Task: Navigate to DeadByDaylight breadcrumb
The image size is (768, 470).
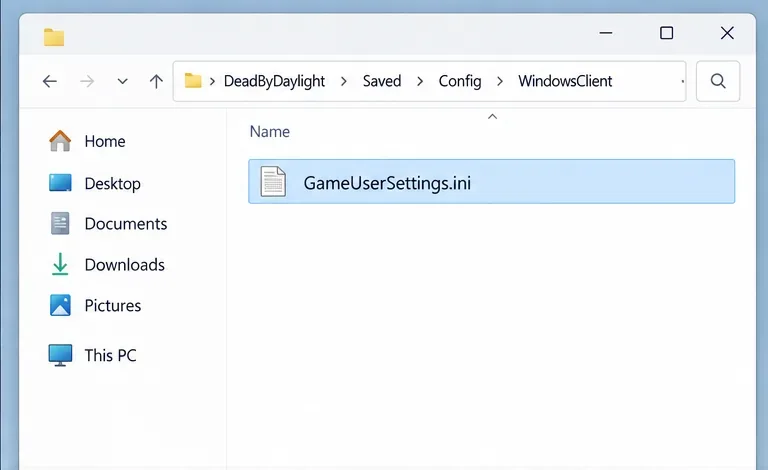Action: (x=274, y=81)
